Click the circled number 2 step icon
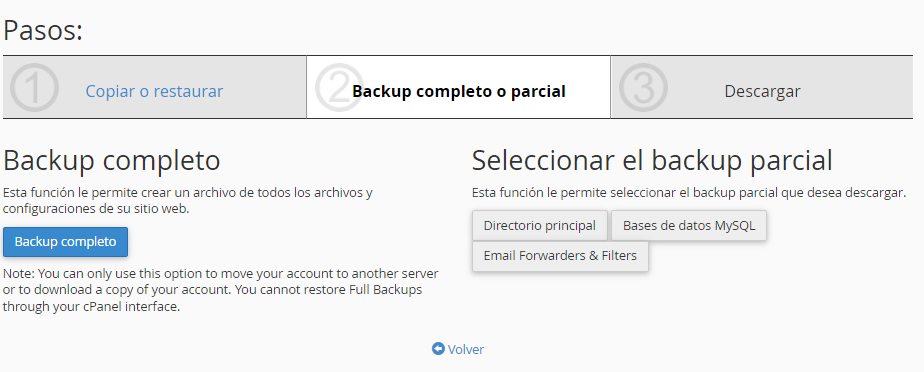Viewport: 924px width, 372px height. pyautogui.click(x=339, y=88)
